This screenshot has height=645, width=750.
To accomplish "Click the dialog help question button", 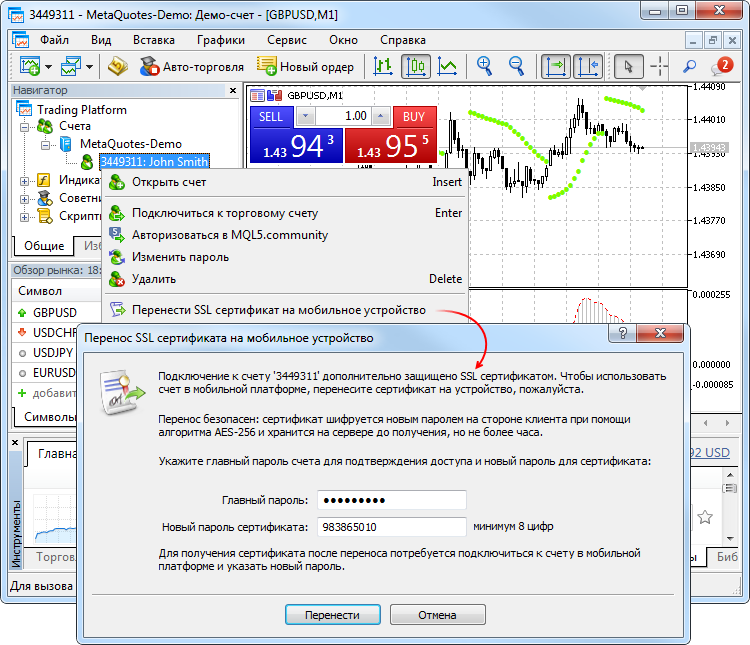I will [623, 333].
